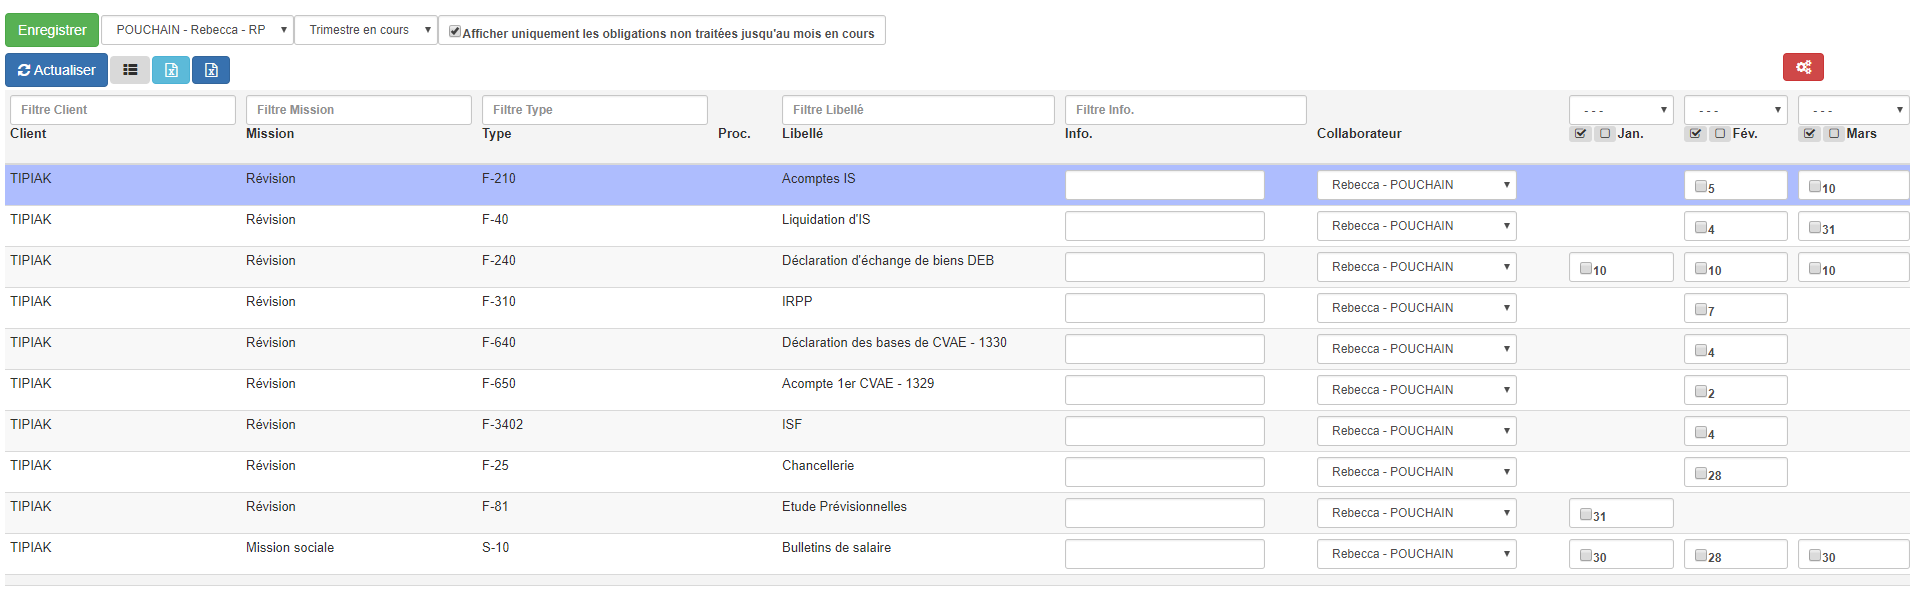
Task: Check Fév. day 4 box for Liquidation d'IS
Action: (x=1700, y=227)
